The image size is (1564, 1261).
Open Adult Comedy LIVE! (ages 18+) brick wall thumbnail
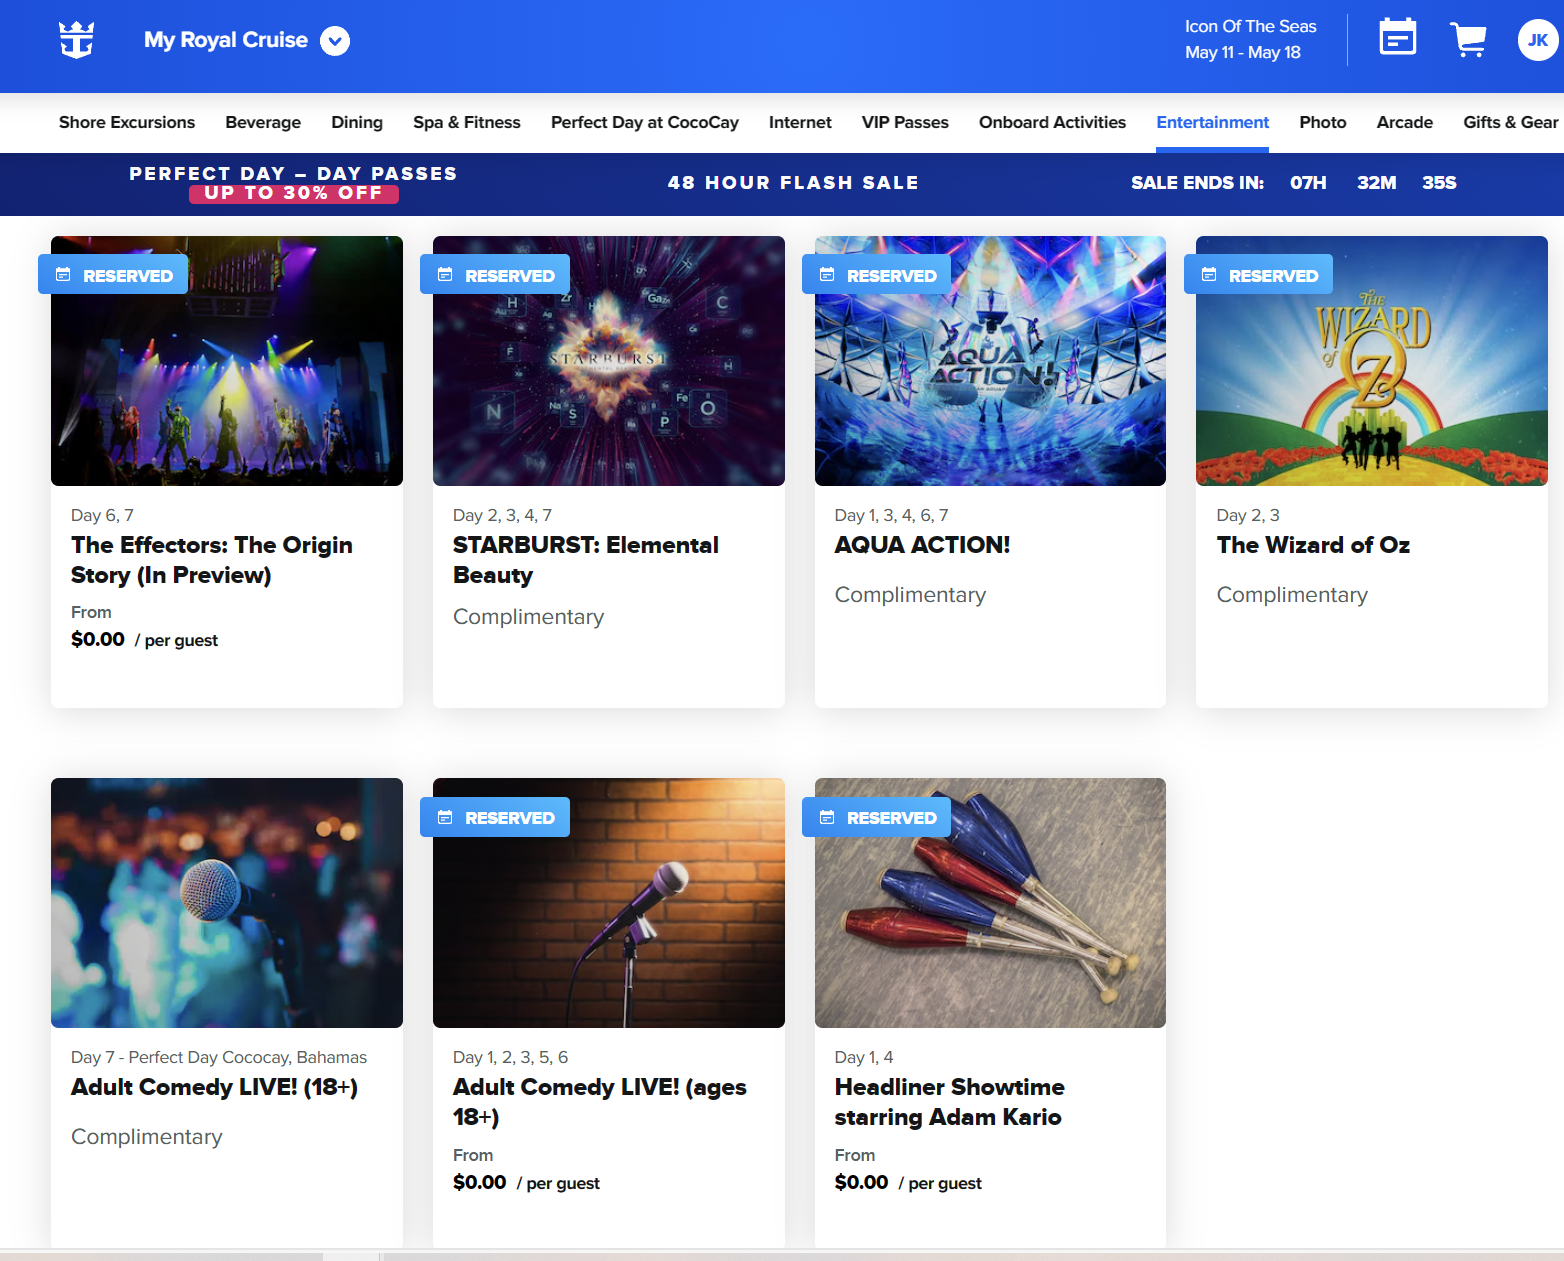click(609, 903)
